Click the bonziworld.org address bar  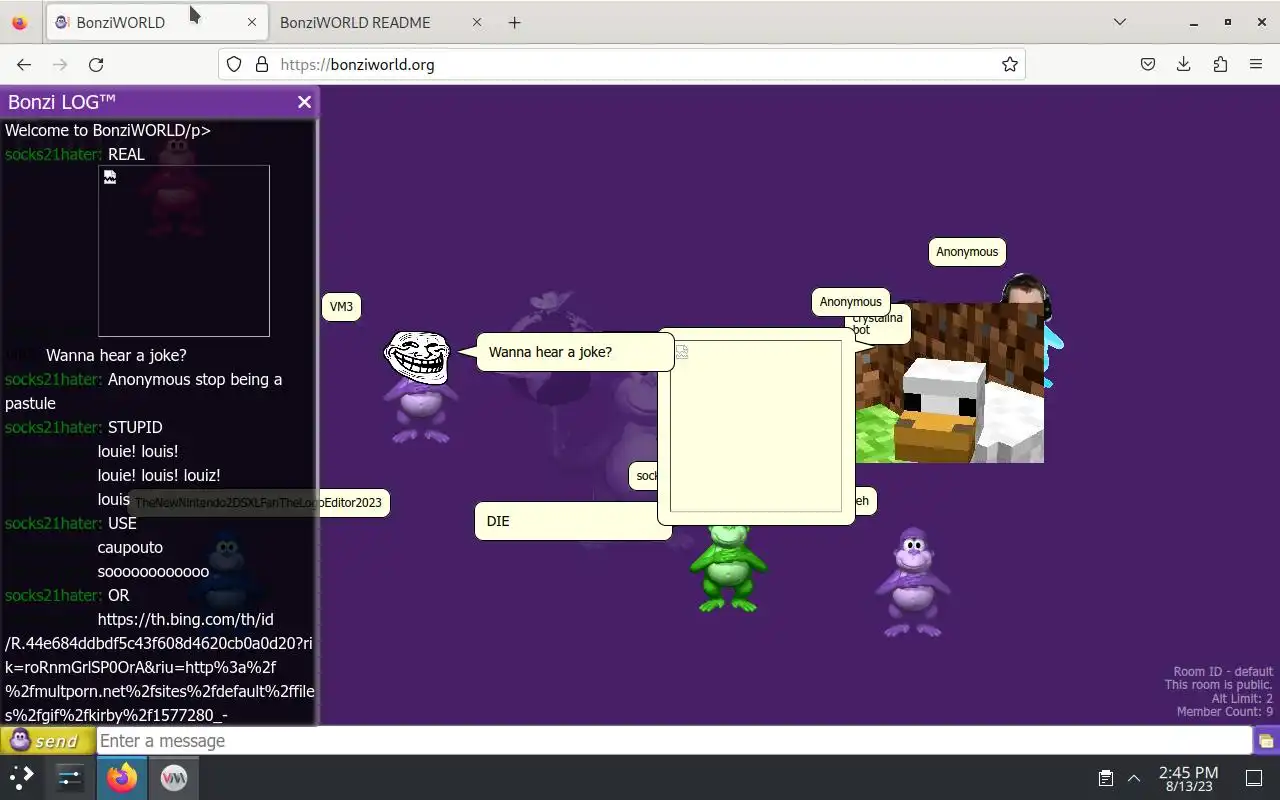tap(620, 64)
